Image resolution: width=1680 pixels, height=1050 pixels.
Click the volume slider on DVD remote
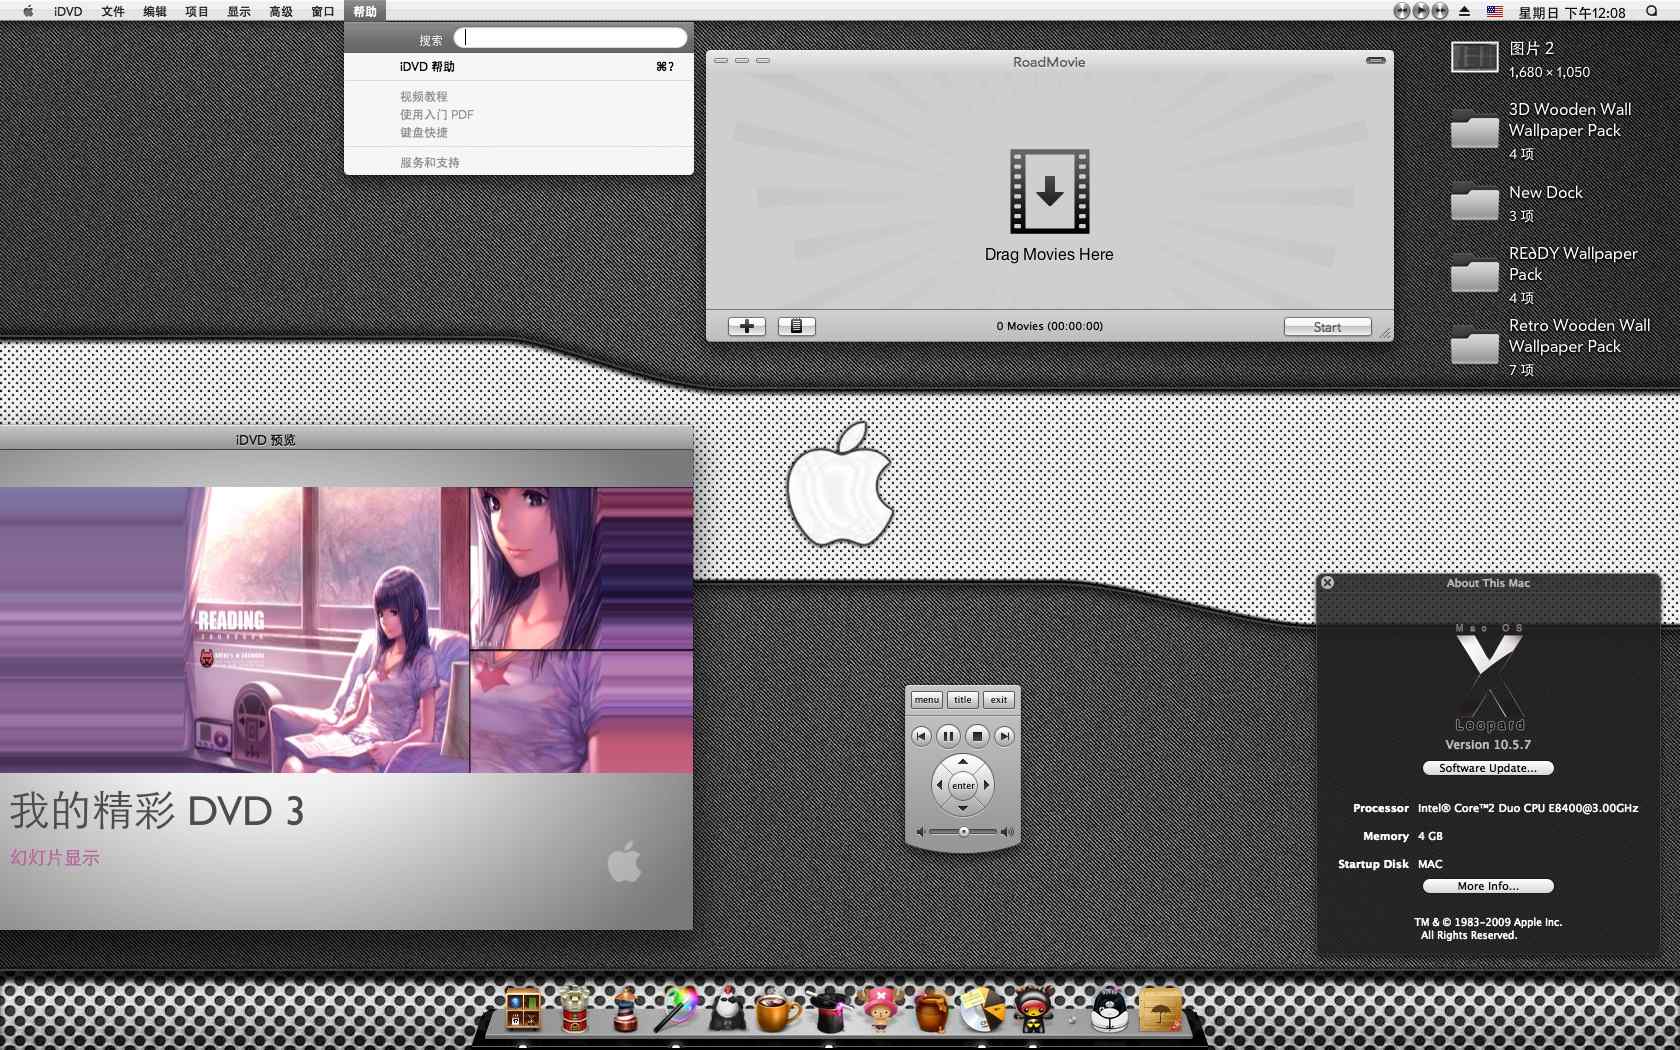963,832
